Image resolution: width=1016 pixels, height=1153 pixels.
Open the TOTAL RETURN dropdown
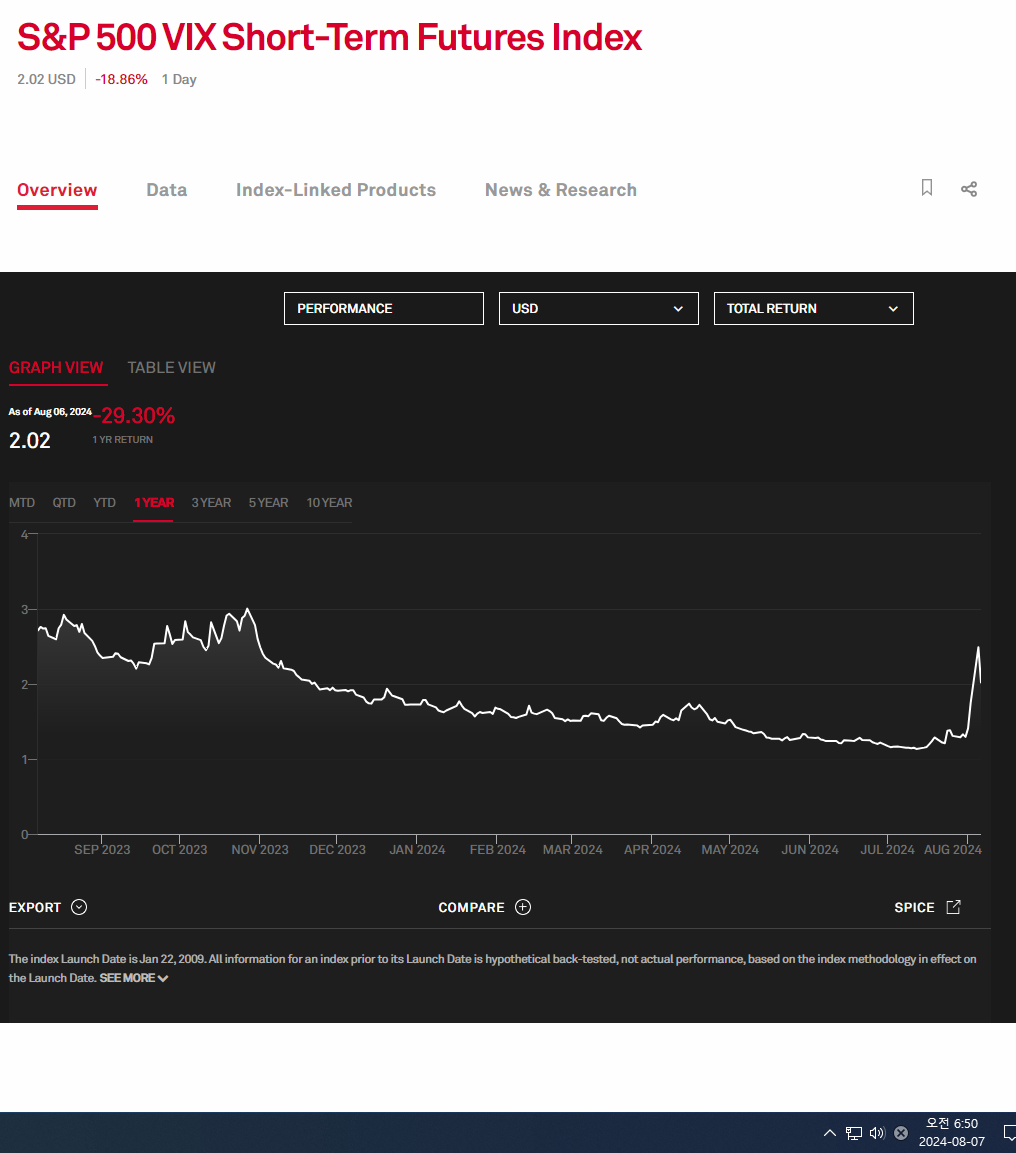tap(813, 308)
